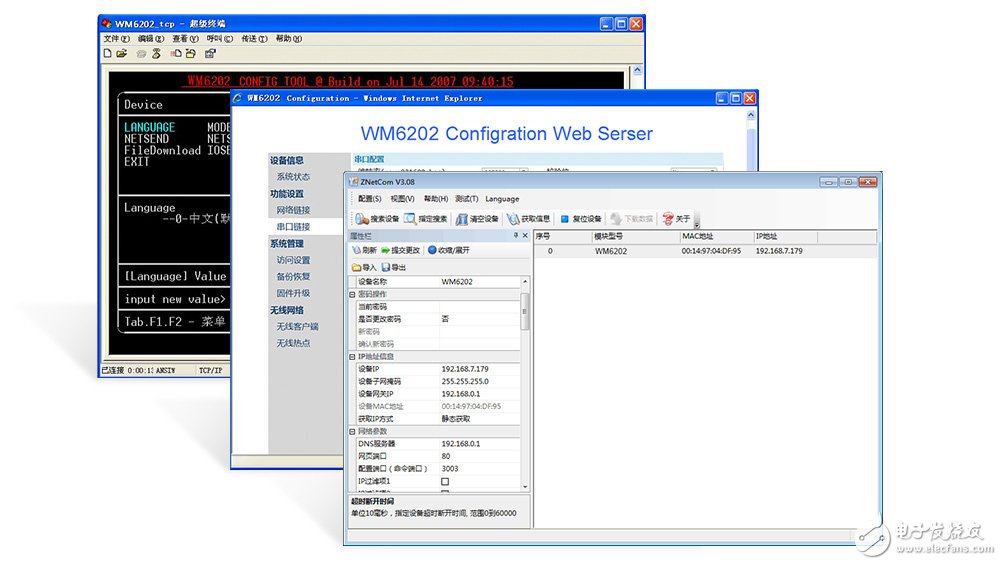Collapse the 密码操作 property group
This screenshot has height=565, width=1002.
click(x=352, y=295)
